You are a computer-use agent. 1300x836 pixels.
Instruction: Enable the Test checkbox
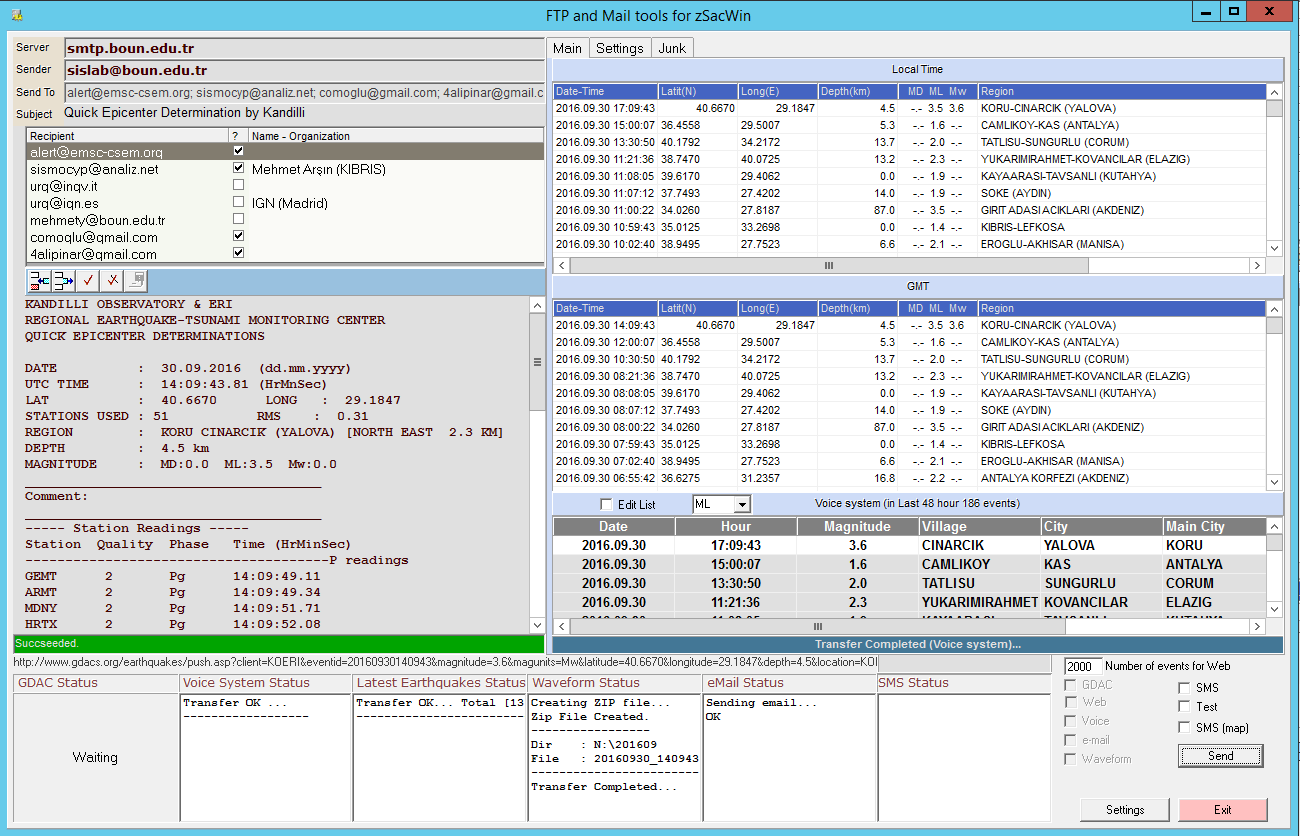coord(1184,707)
